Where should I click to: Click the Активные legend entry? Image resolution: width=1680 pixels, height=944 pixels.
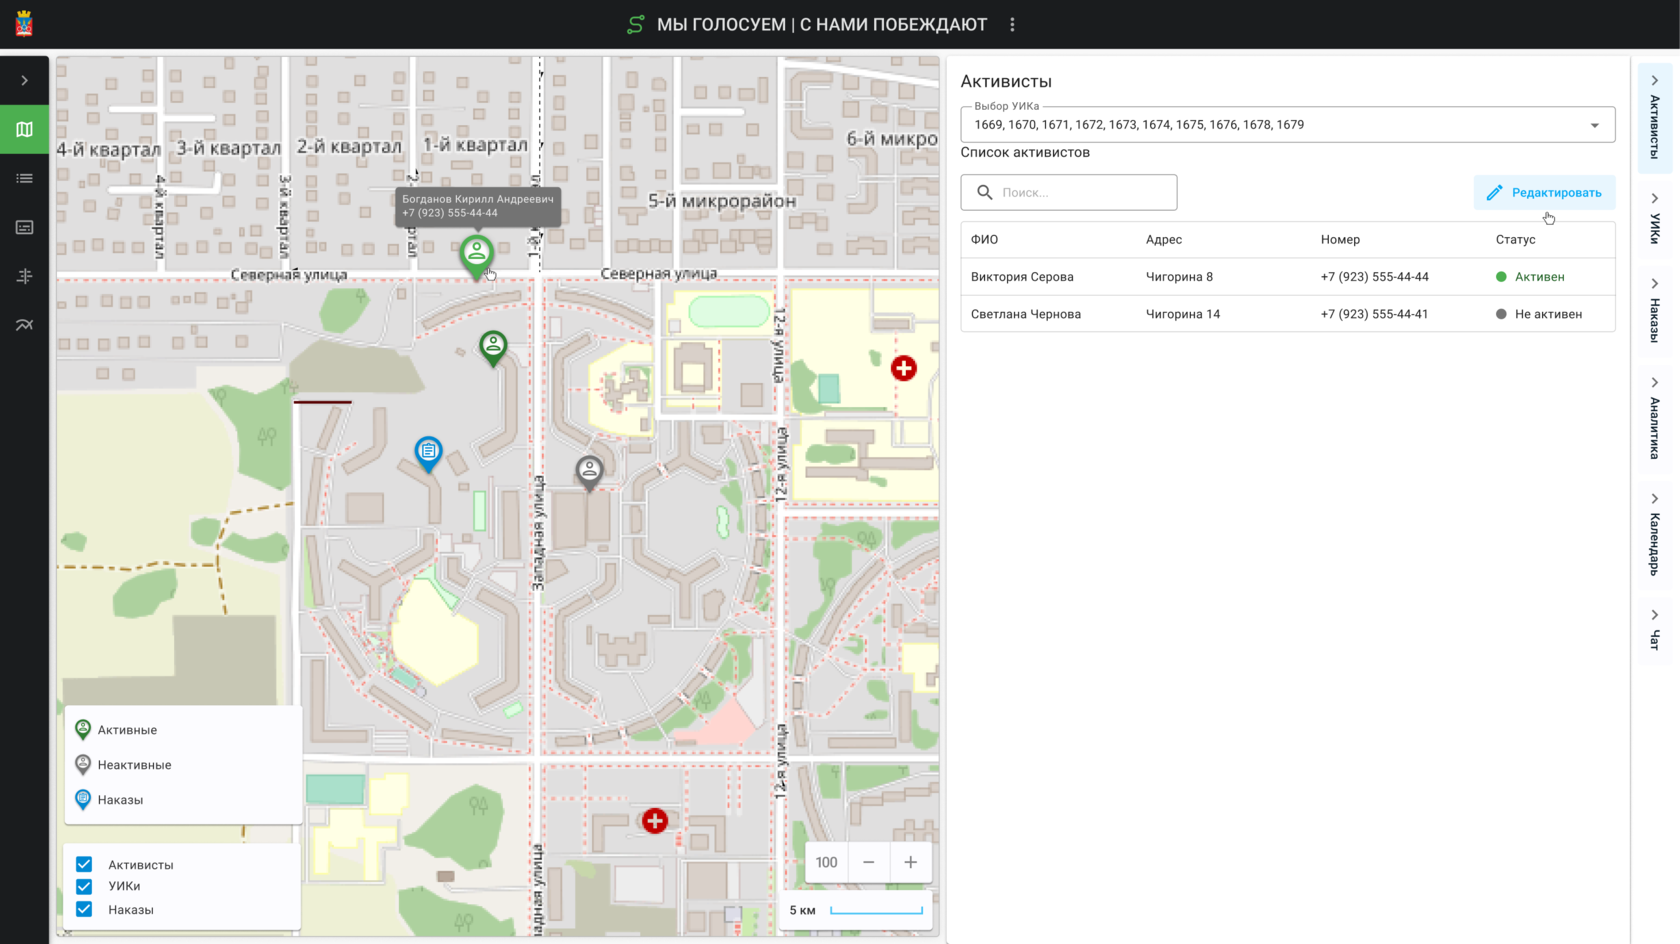tap(116, 730)
